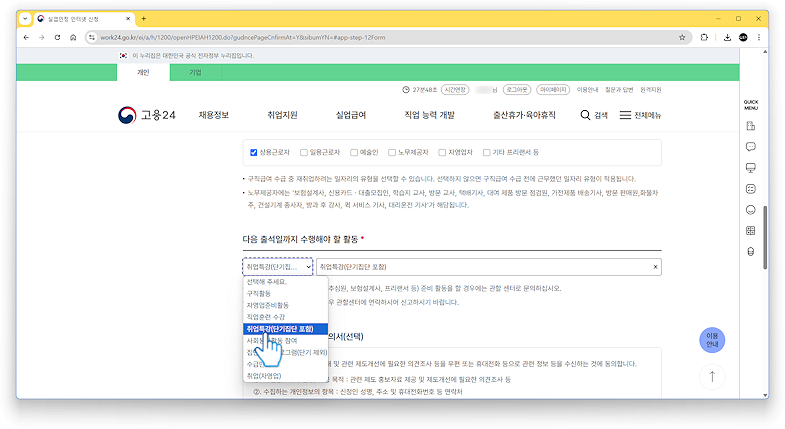Viewport: 785px width, 429px height.
Task: Uncheck the 상용근로자 checkbox
Action: (x=253, y=152)
